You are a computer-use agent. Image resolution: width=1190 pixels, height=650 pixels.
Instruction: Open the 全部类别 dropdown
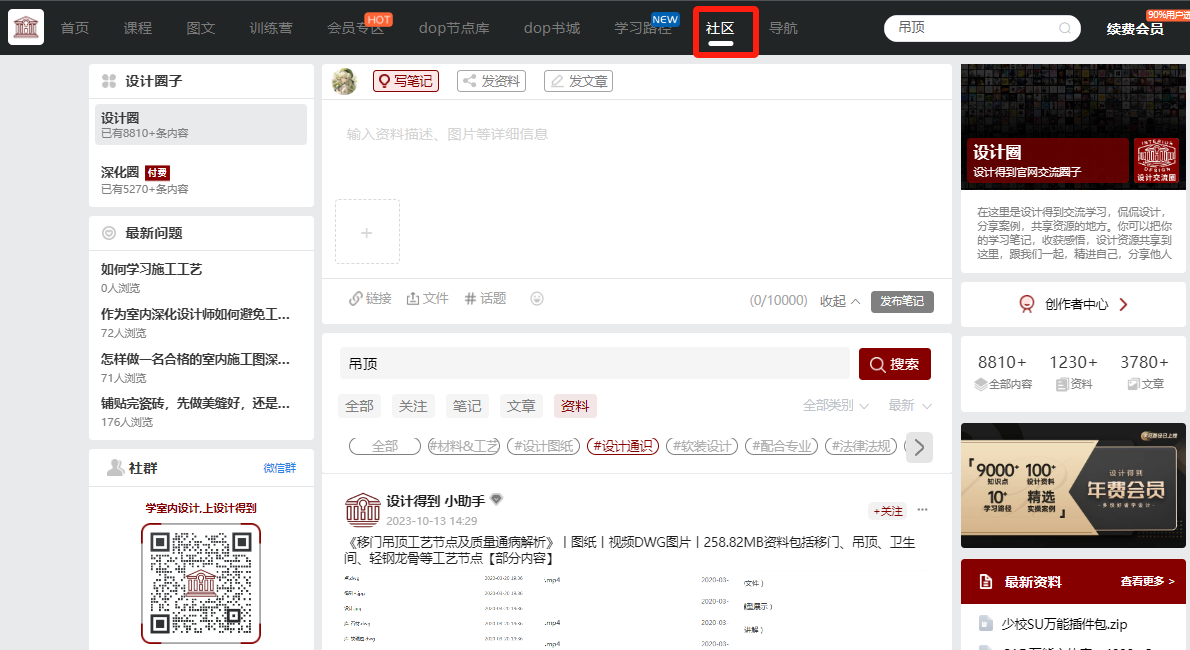[837, 406]
